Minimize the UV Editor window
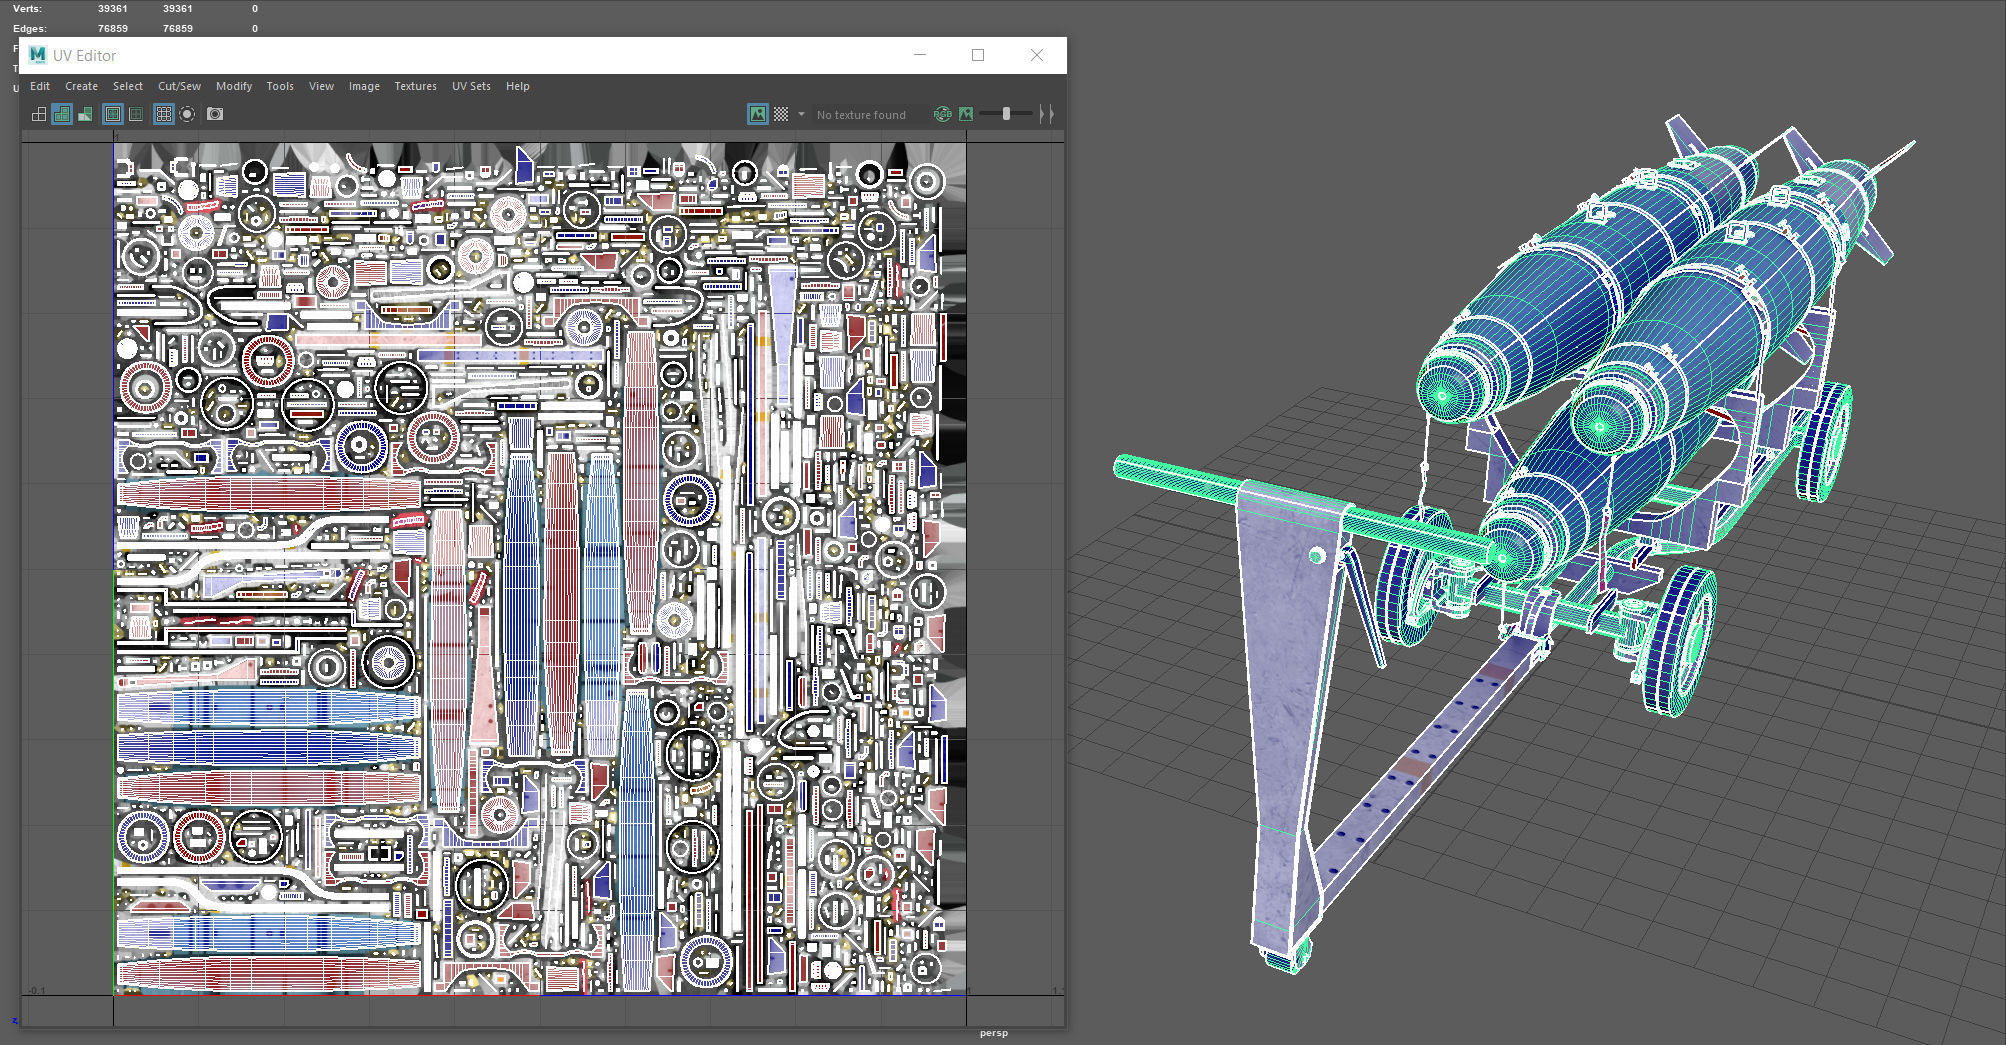The image size is (2006, 1045). point(920,55)
